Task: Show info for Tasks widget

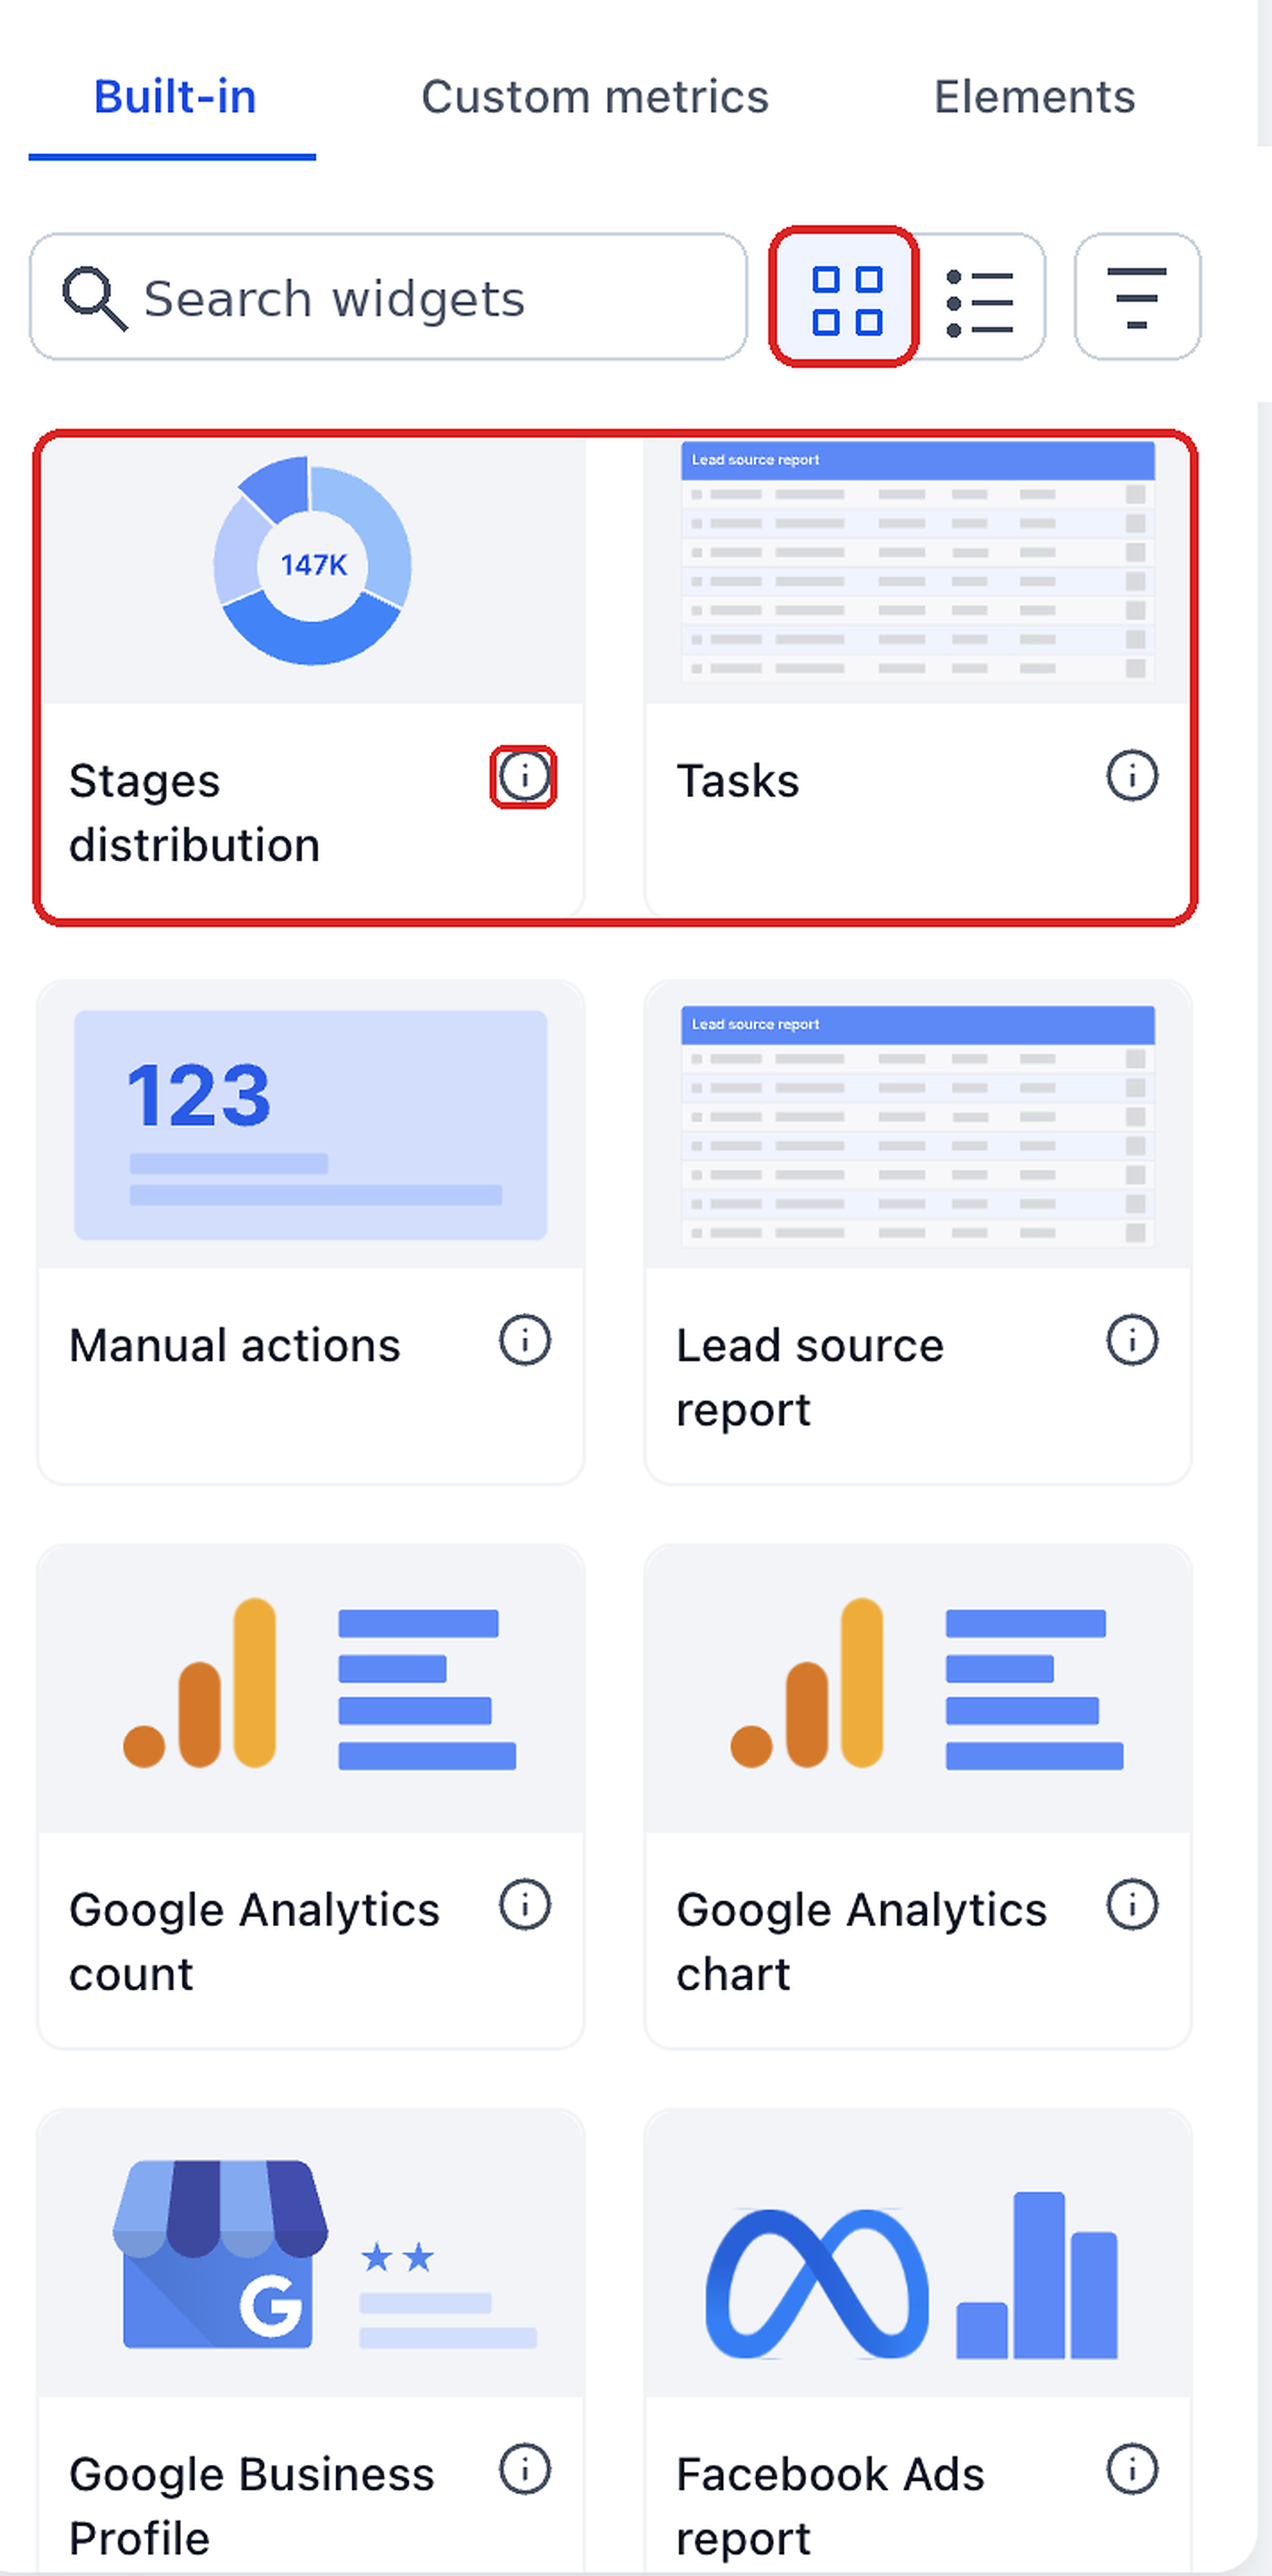Action: tap(1132, 776)
